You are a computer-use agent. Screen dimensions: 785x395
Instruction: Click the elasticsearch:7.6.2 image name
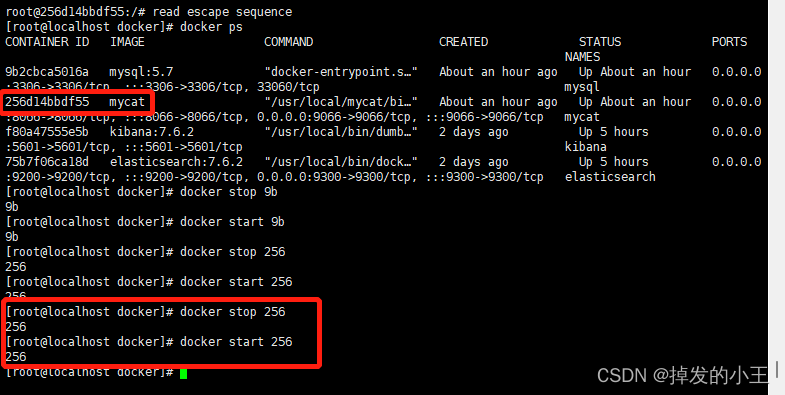point(176,162)
